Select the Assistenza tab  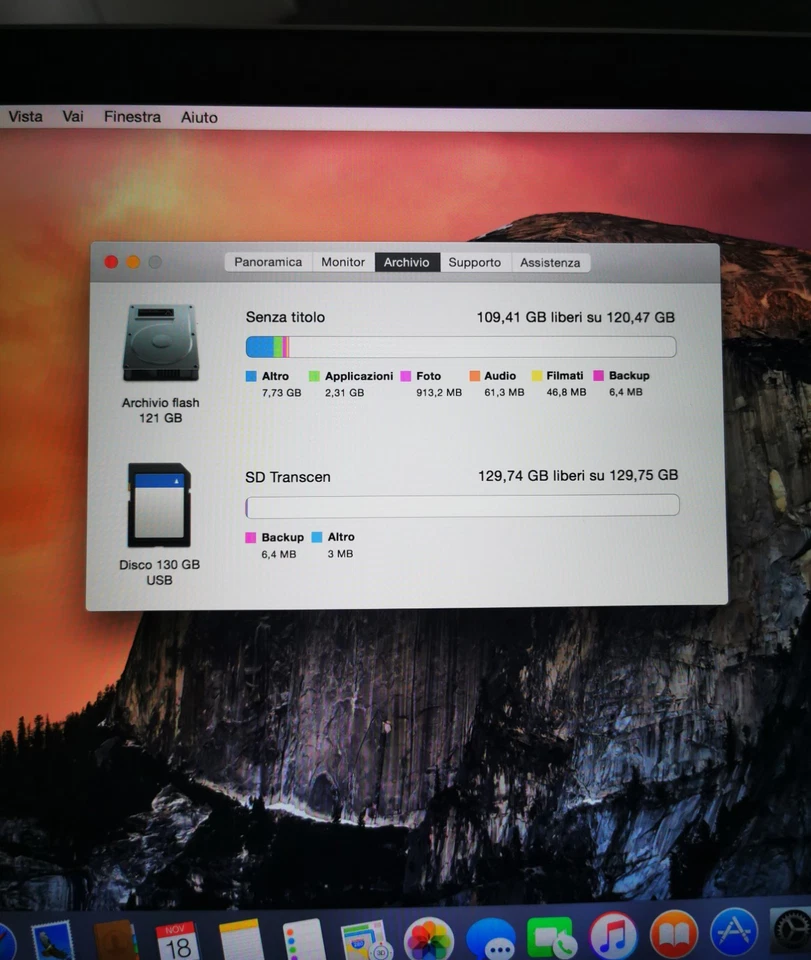point(550,261)
